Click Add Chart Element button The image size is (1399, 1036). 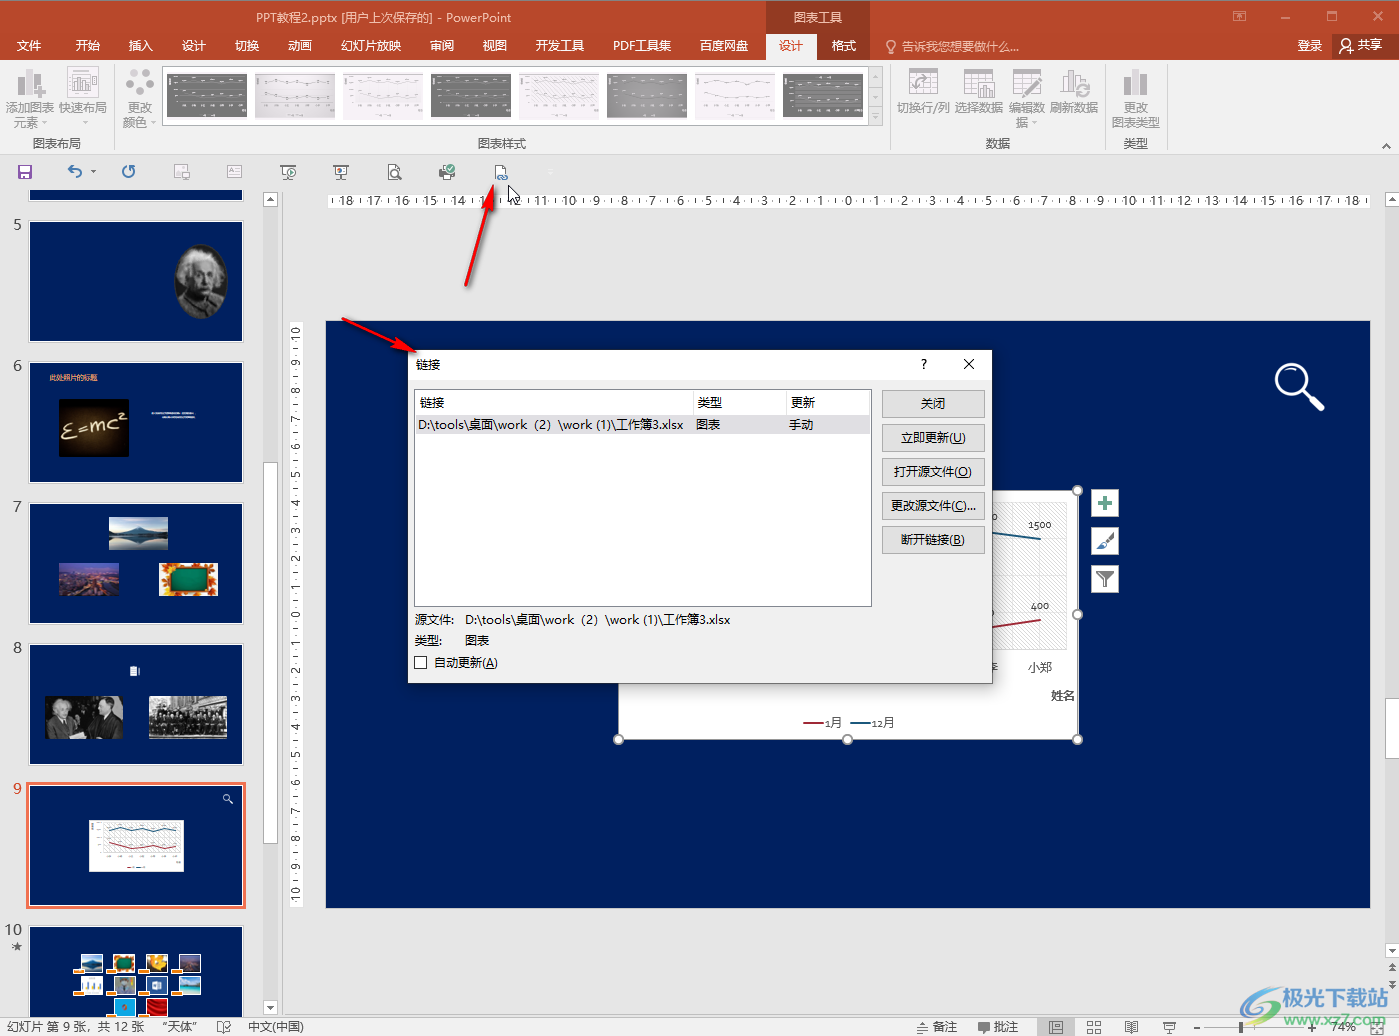tap(30, 98)
